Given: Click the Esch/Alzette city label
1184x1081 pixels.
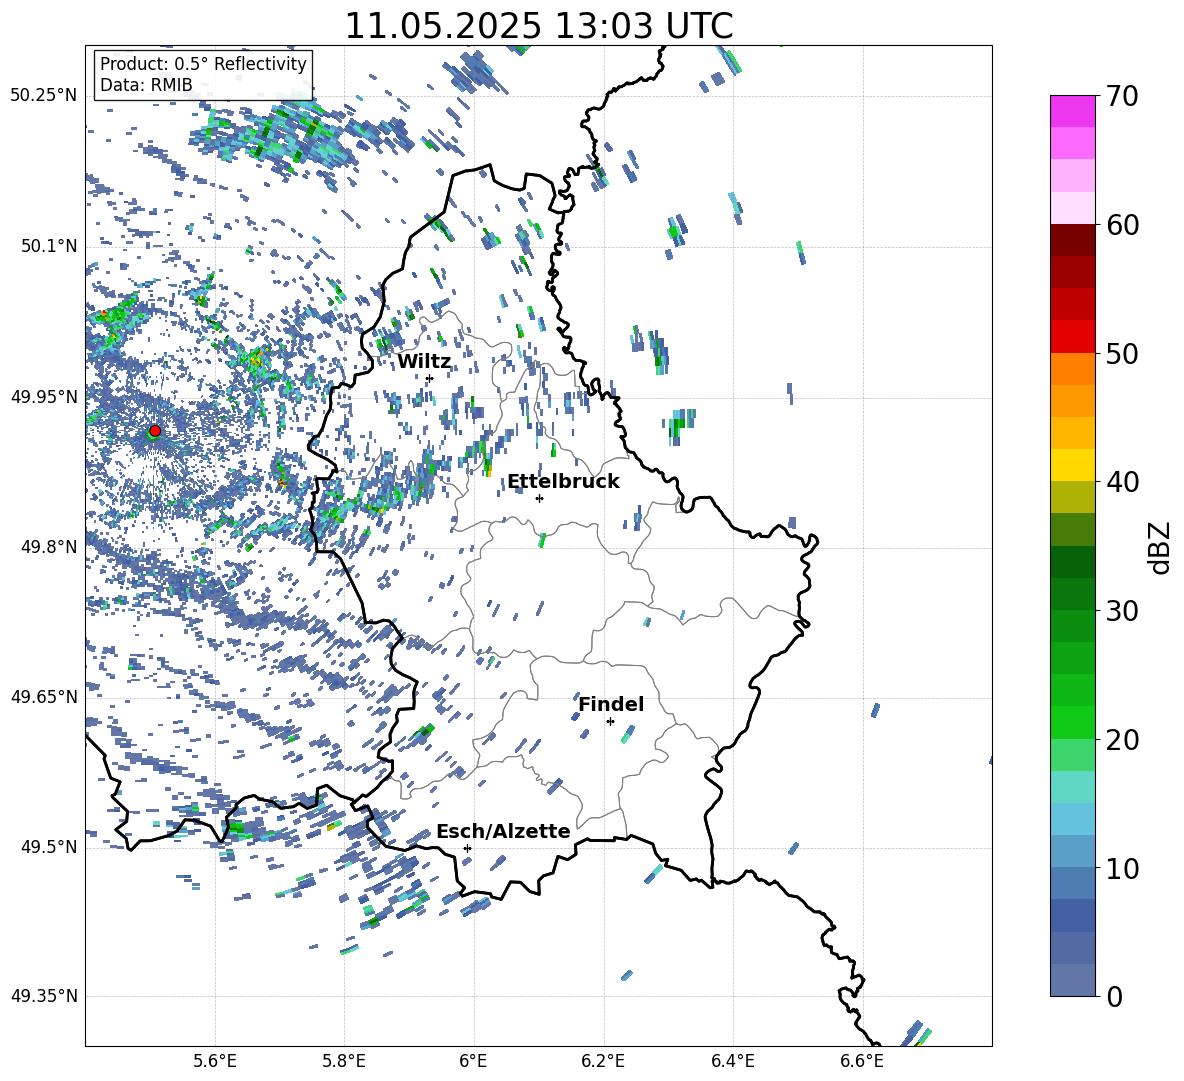Looking at the screenshot, I should point(503,832).
